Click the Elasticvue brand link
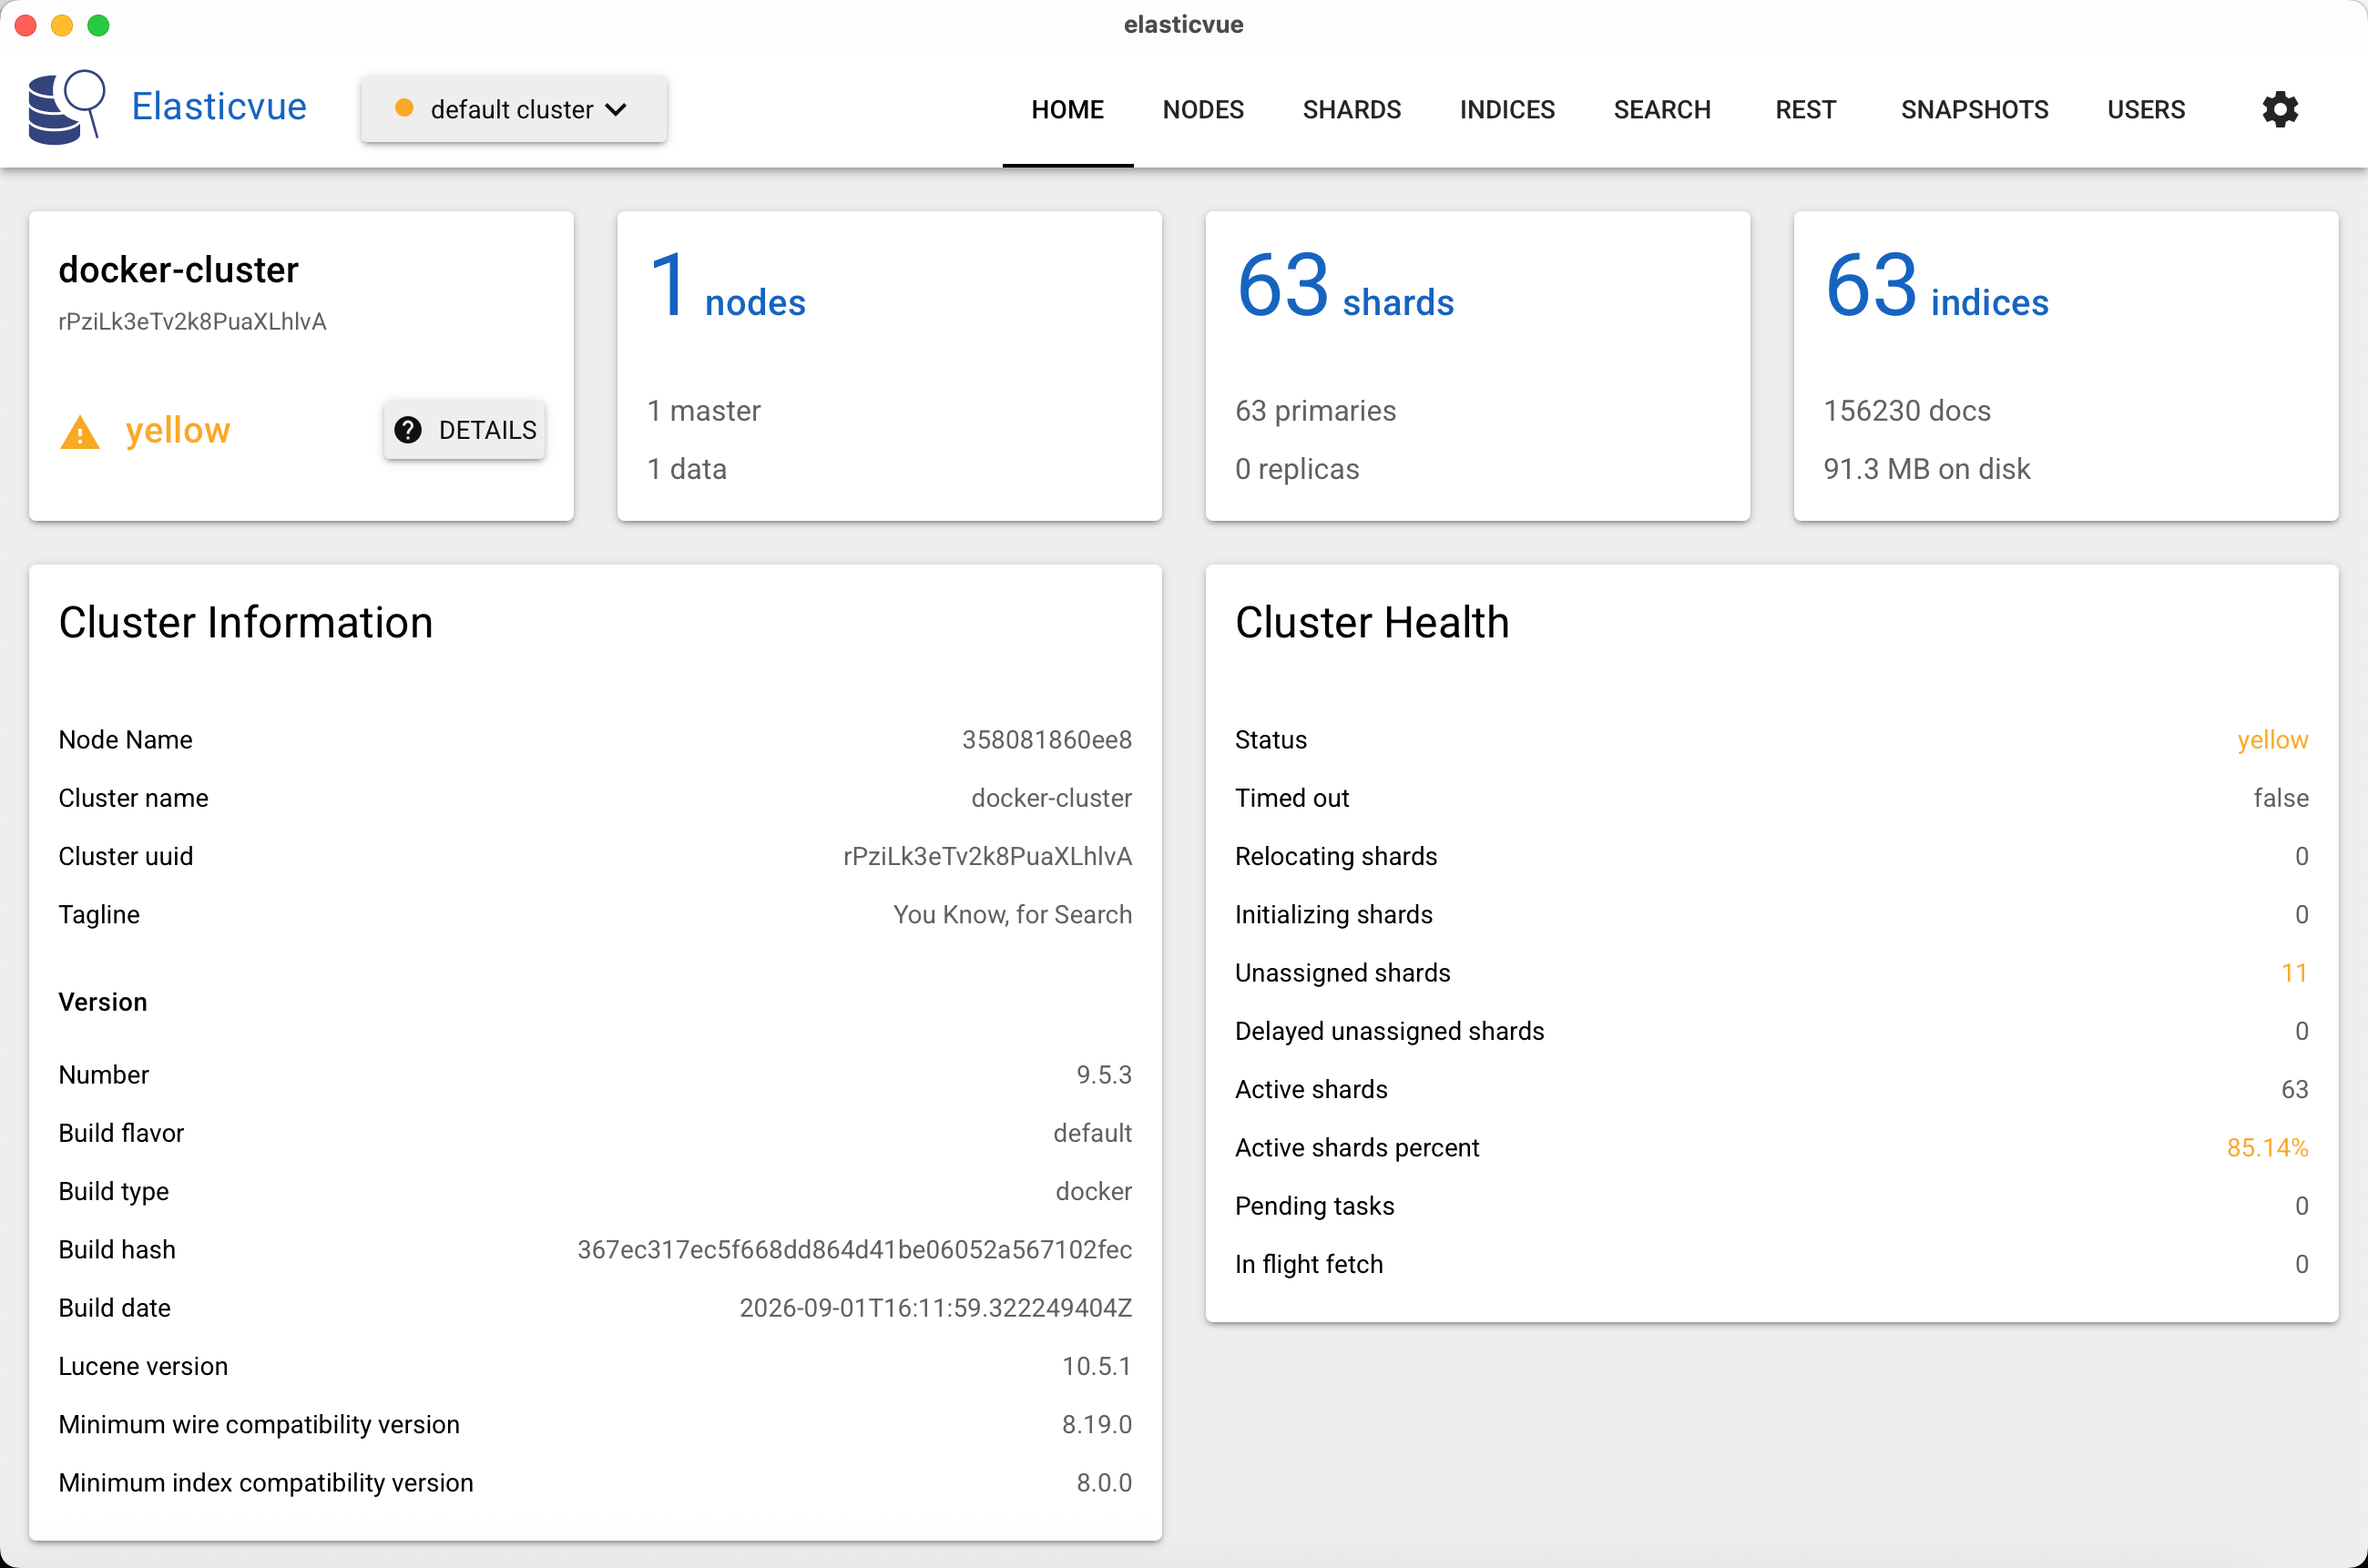 pyautogui.click(x=219, y=107)
